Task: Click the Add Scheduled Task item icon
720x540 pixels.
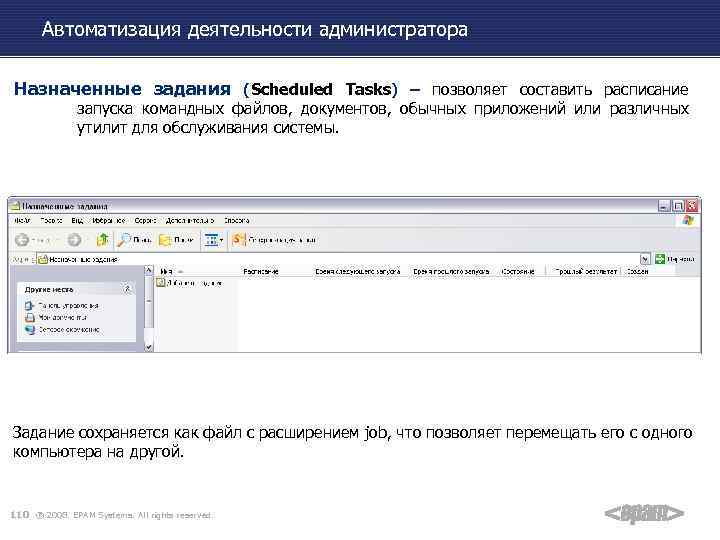Action: click(x=161, y=283)
